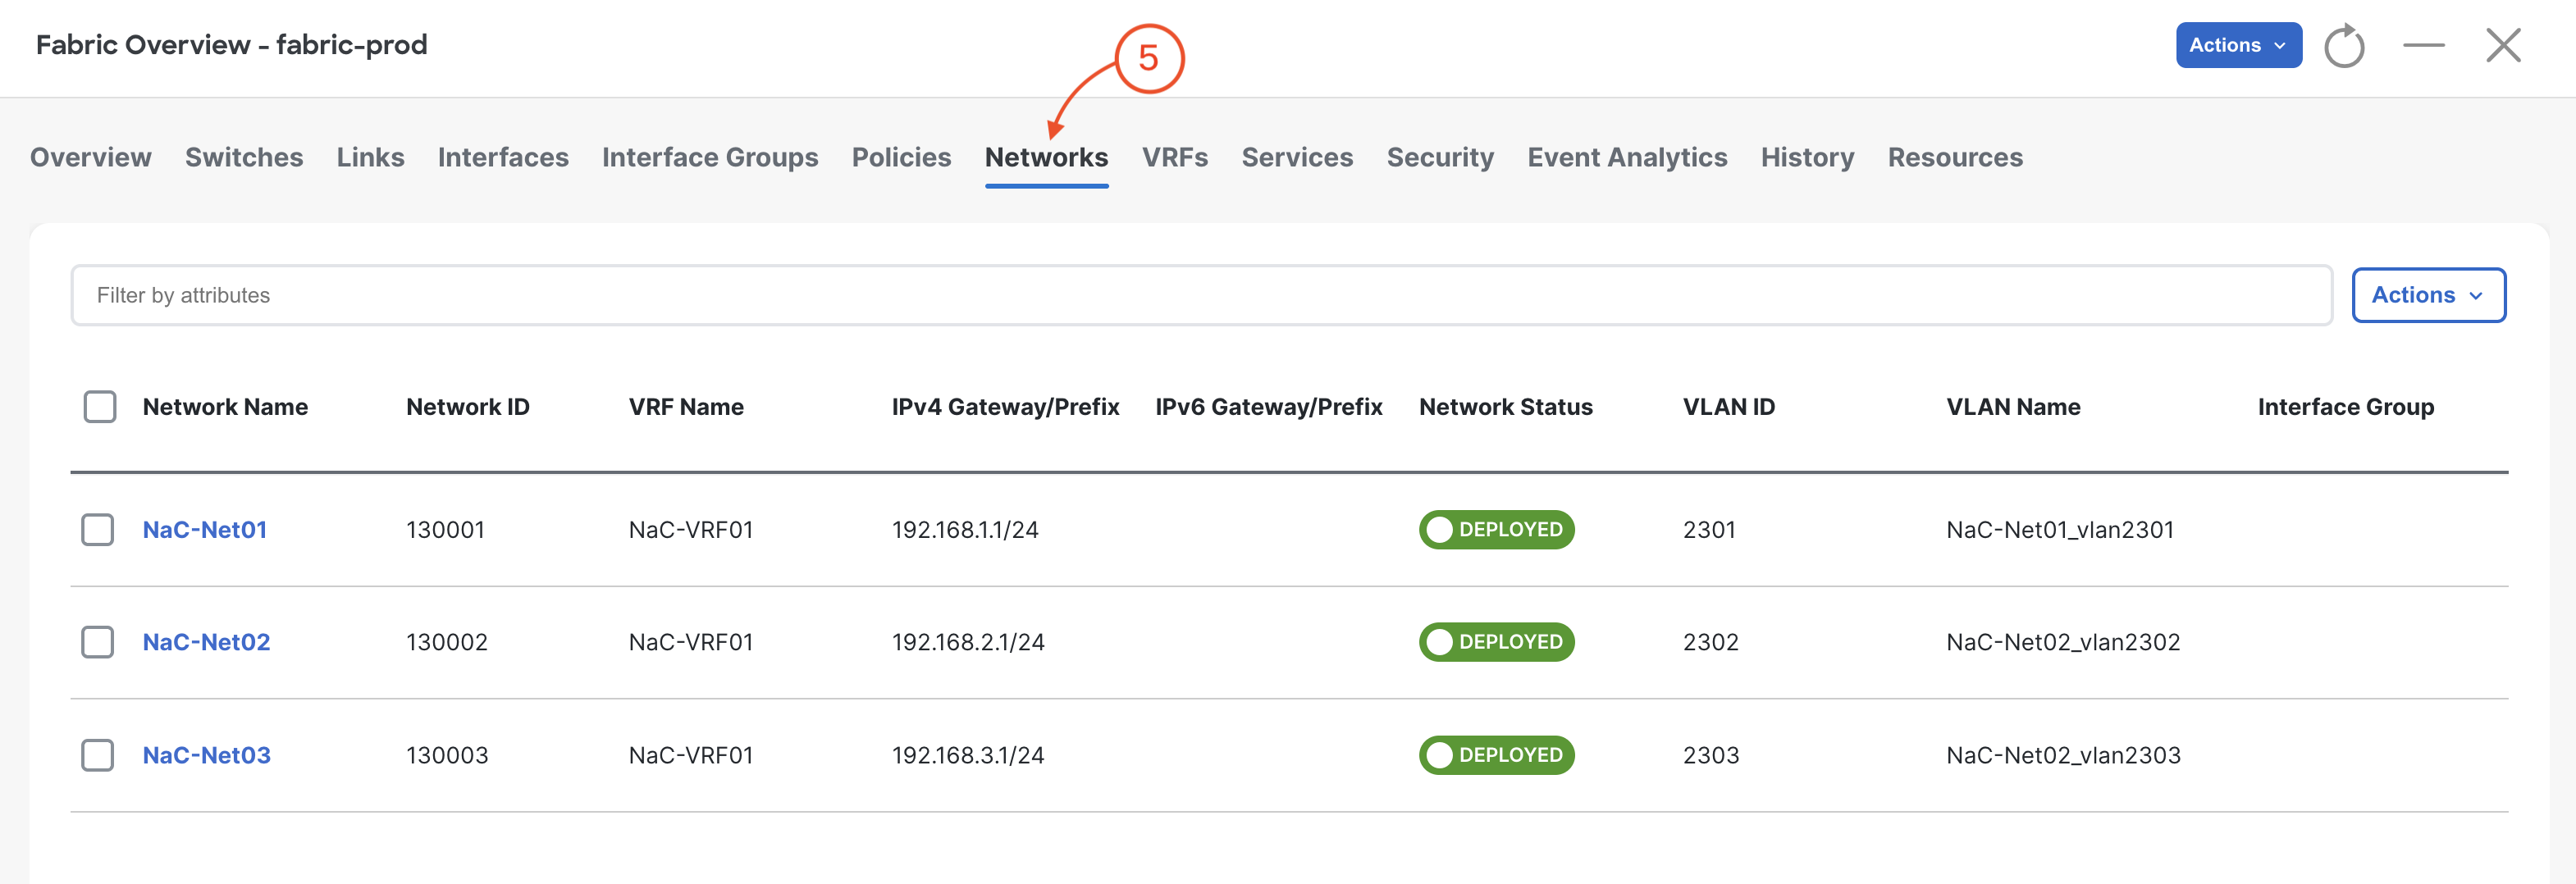Open the top blue Actions dropdown
The height and width of the screenshot is (884, 2576).
point(2238,45)
